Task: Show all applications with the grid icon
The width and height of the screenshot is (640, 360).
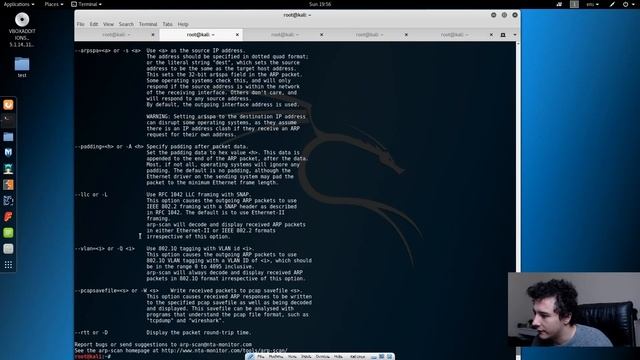Action: [8, 265]
